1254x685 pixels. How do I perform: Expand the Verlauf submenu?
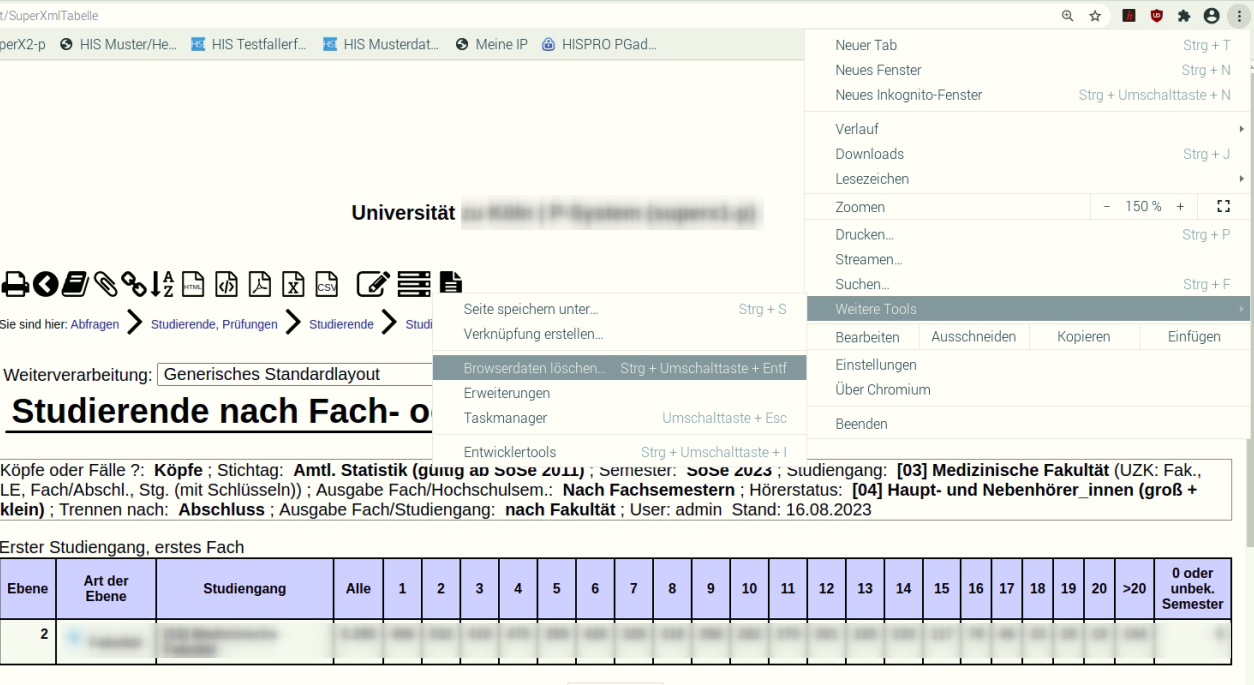pos(1029,129)
